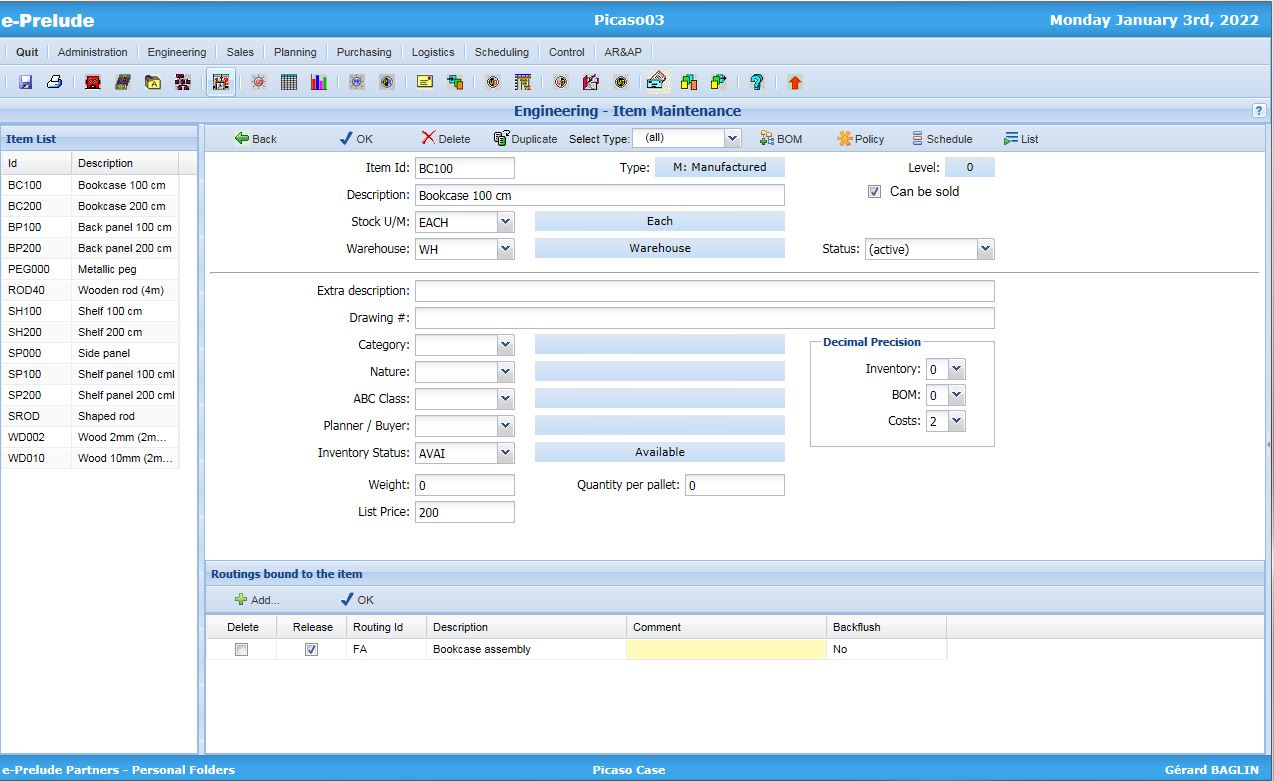
Task: Click the Duplicate button
Action: point(525,139)
